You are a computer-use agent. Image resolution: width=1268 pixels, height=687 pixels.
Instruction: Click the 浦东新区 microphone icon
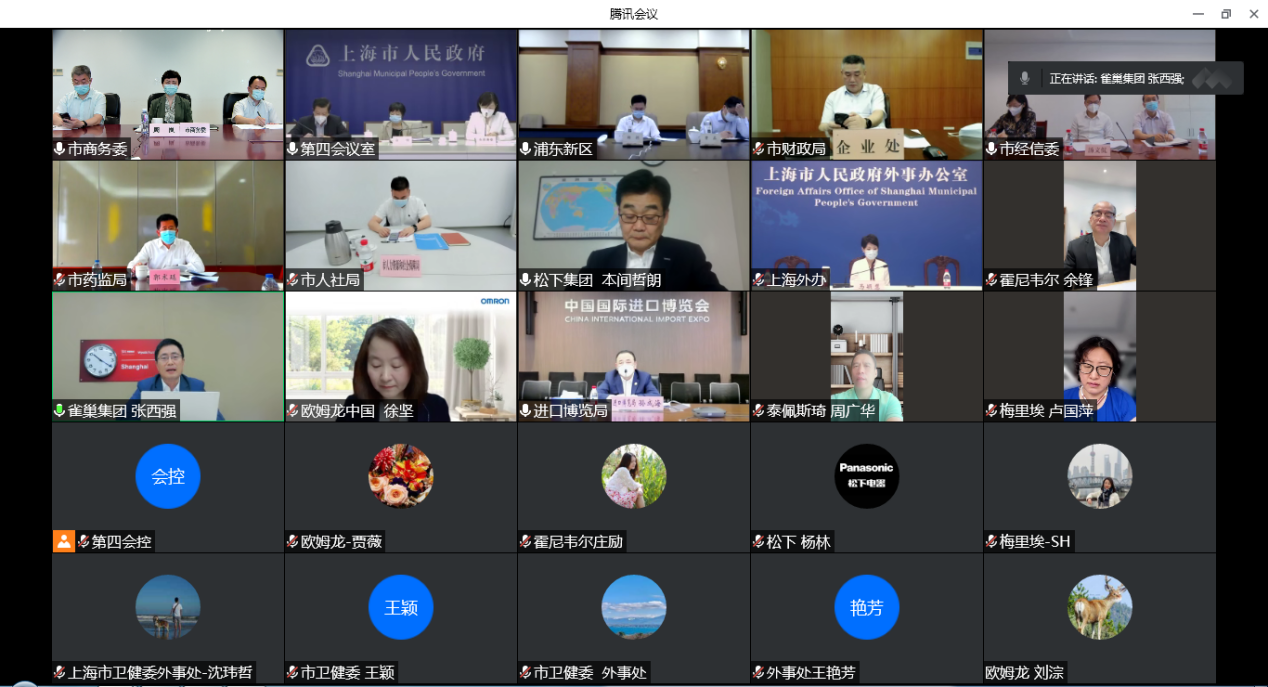pyautogui.click(x=526, y=149)
